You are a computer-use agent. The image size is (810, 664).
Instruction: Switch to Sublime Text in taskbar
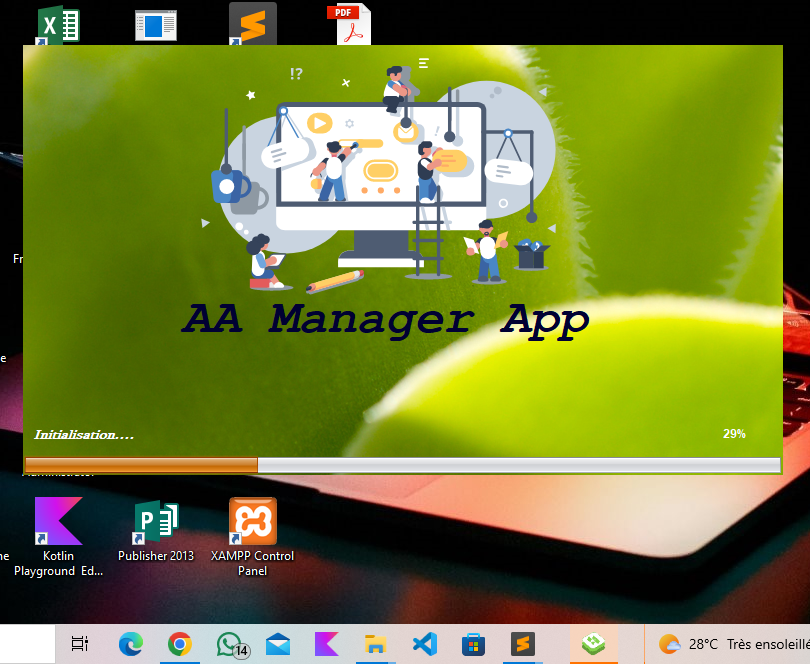click(522, 644)
